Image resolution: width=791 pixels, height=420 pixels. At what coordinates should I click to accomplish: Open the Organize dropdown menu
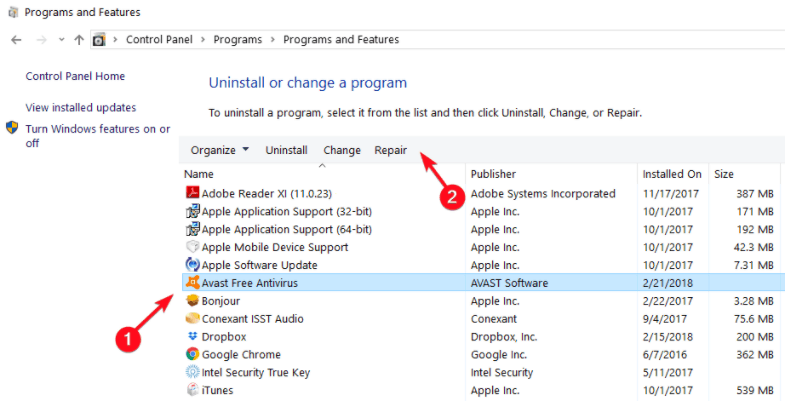click(219, 150)
